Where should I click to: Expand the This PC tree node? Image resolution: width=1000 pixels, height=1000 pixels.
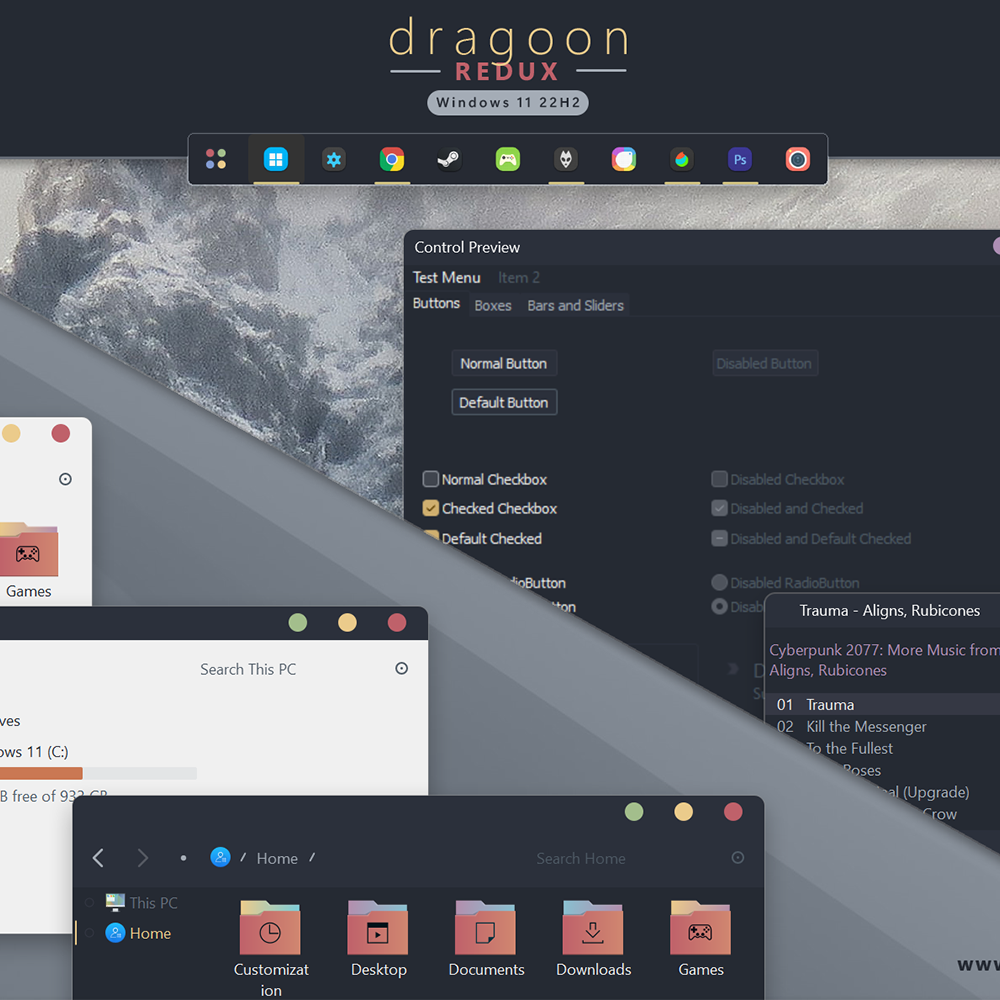coord(89,903)
